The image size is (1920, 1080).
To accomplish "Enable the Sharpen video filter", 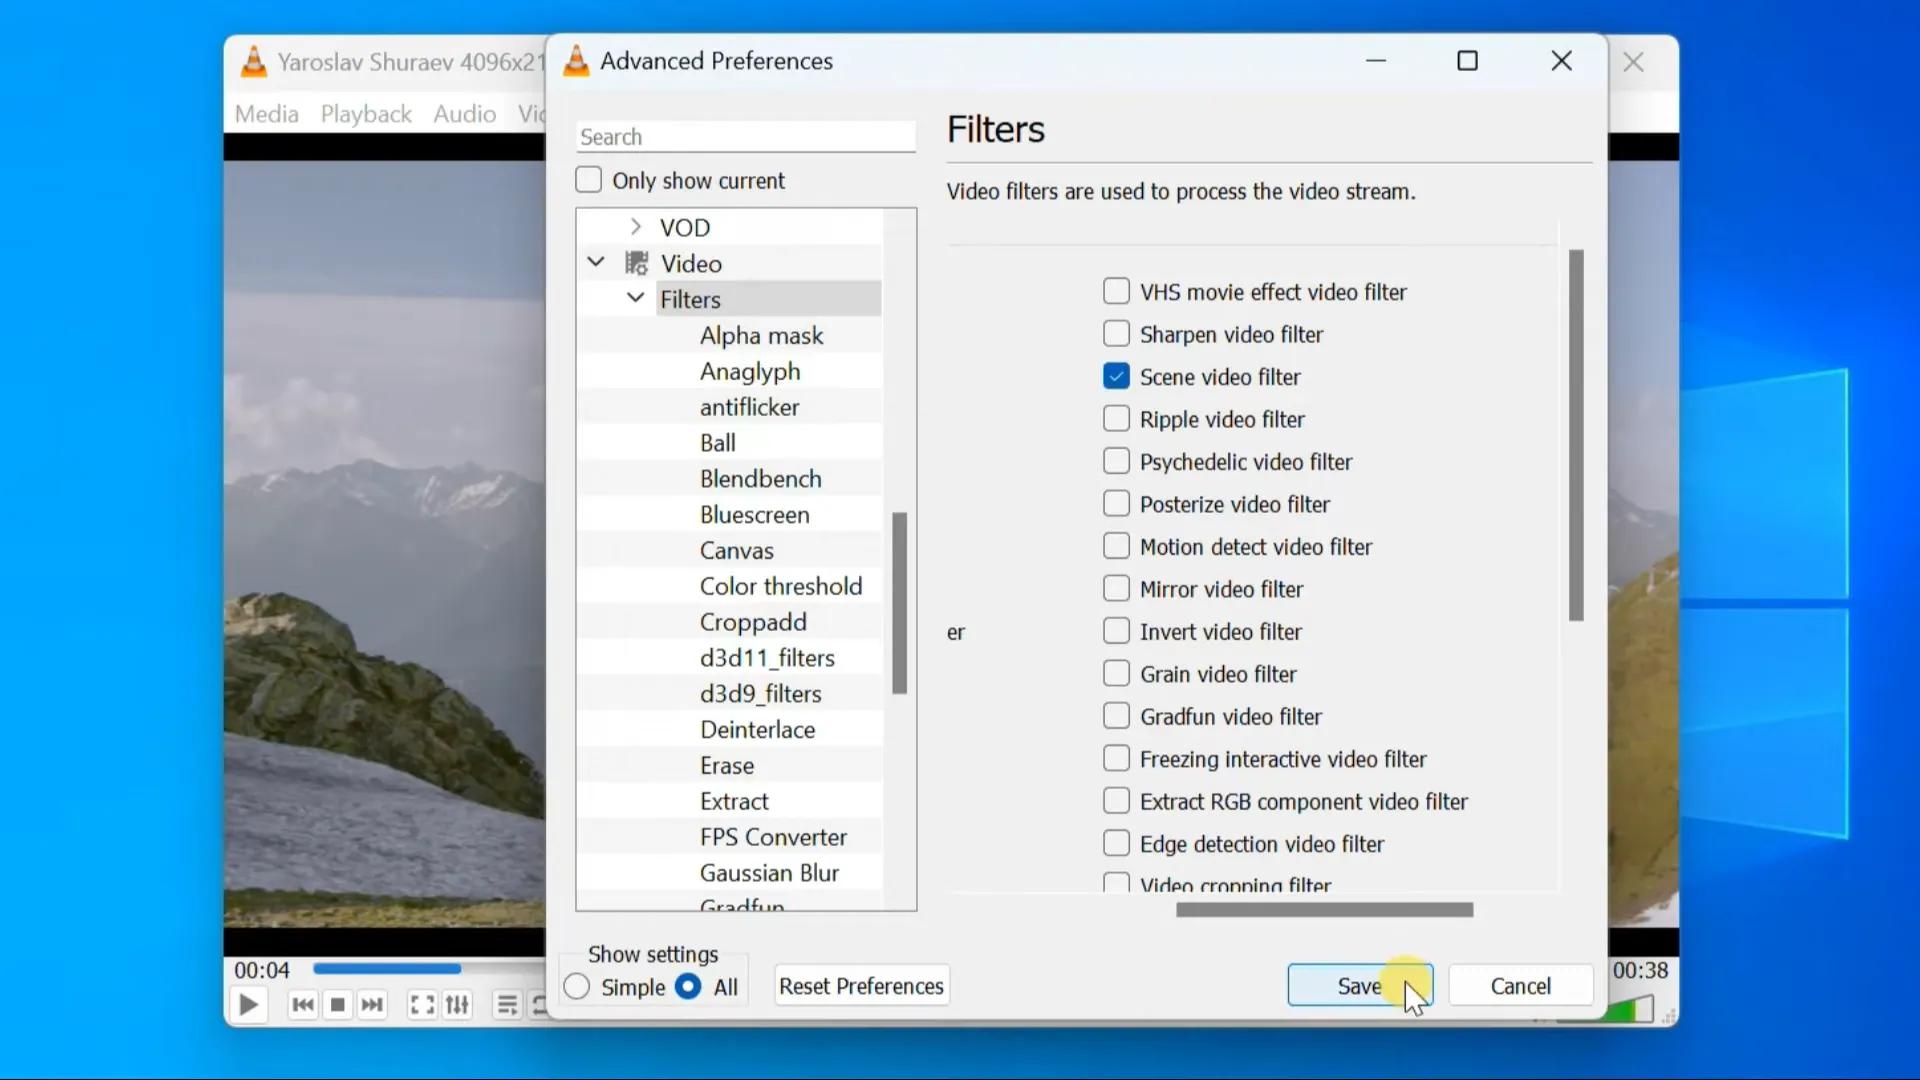I will coord(1118,334).
